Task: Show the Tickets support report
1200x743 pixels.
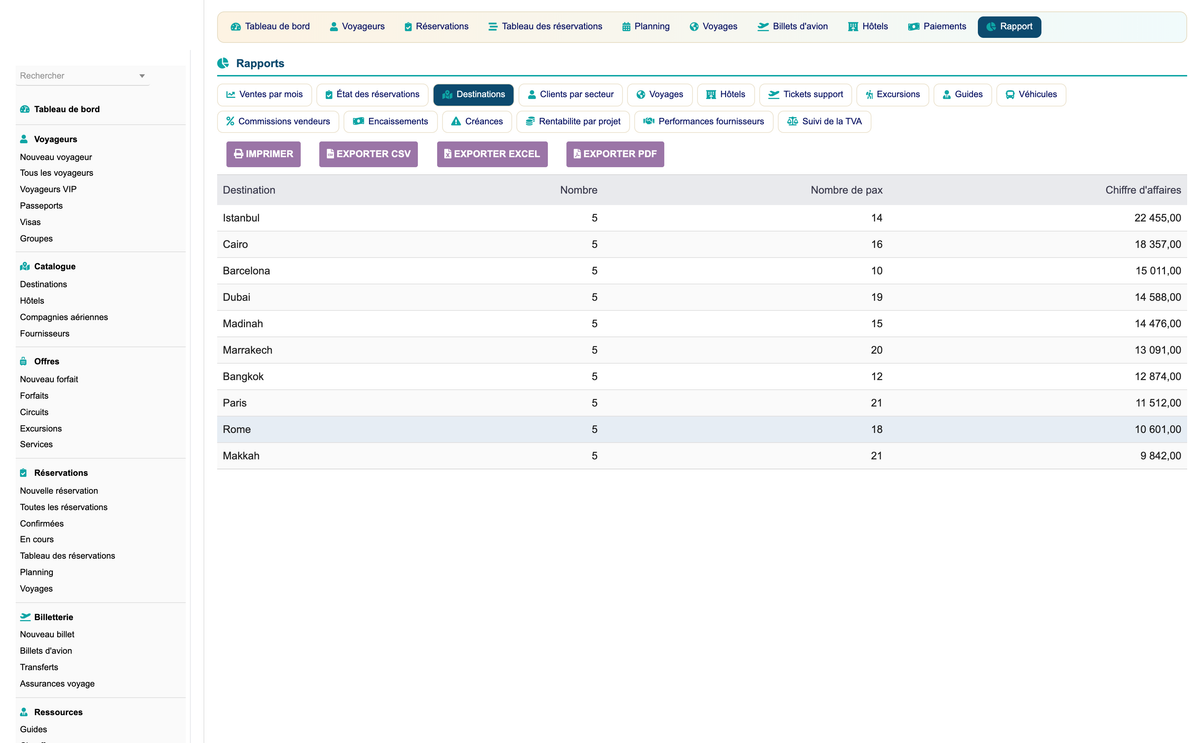Action: (x=806, y=95)
